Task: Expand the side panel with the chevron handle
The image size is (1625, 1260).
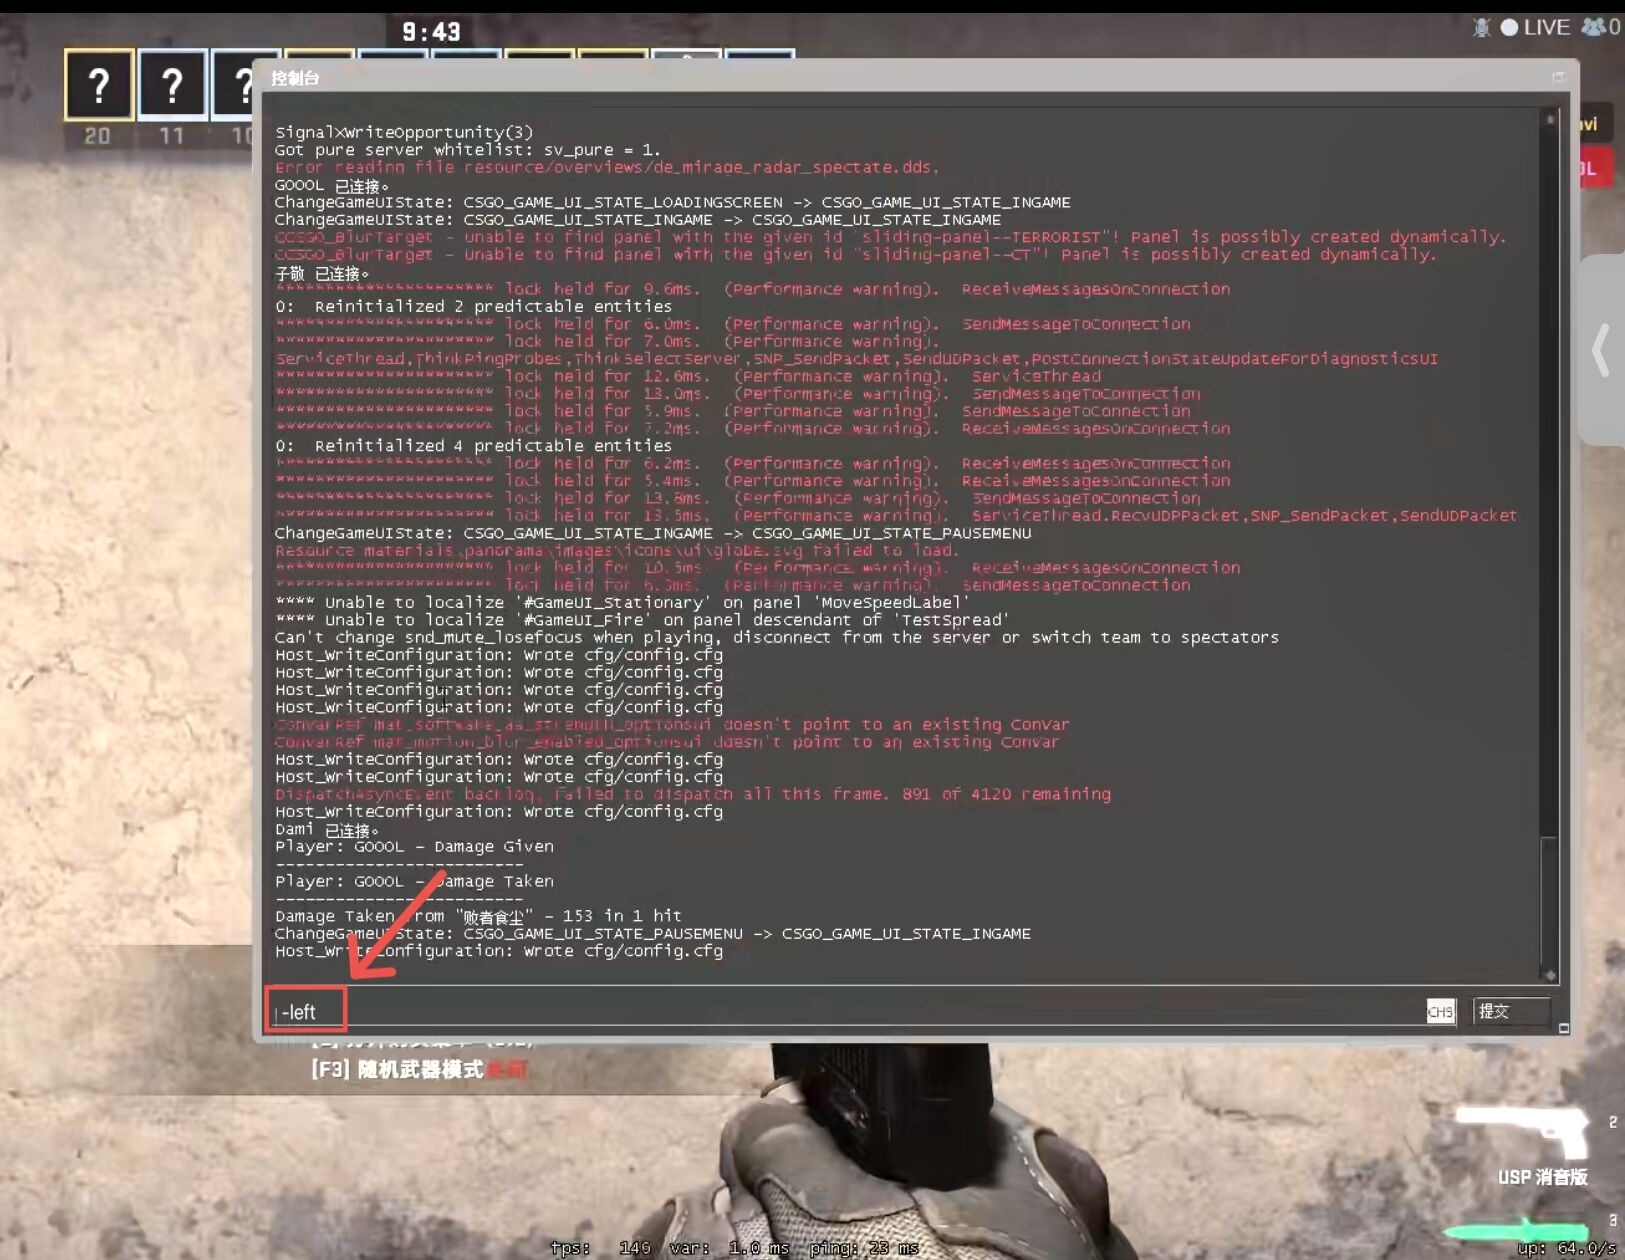Action: pyautogui.click(x=1602, y=350)
